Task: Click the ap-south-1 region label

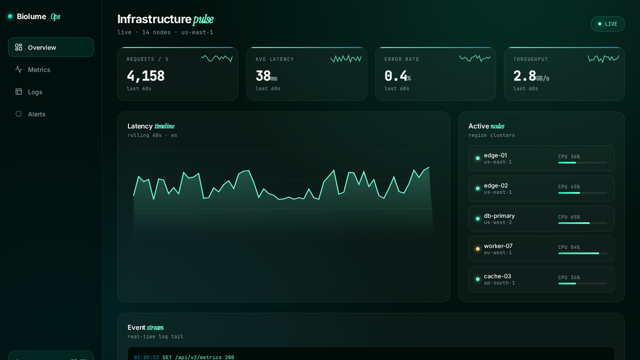Action: (x=499, y=283)
